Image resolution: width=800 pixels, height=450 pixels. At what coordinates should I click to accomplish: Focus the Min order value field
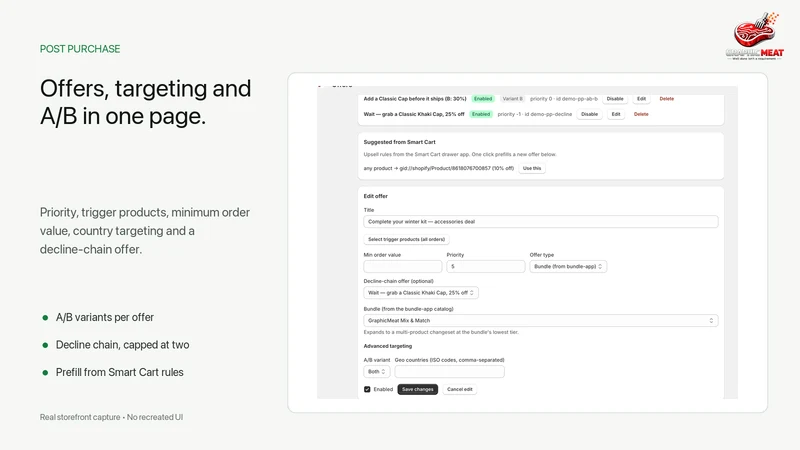click(403, 266)
